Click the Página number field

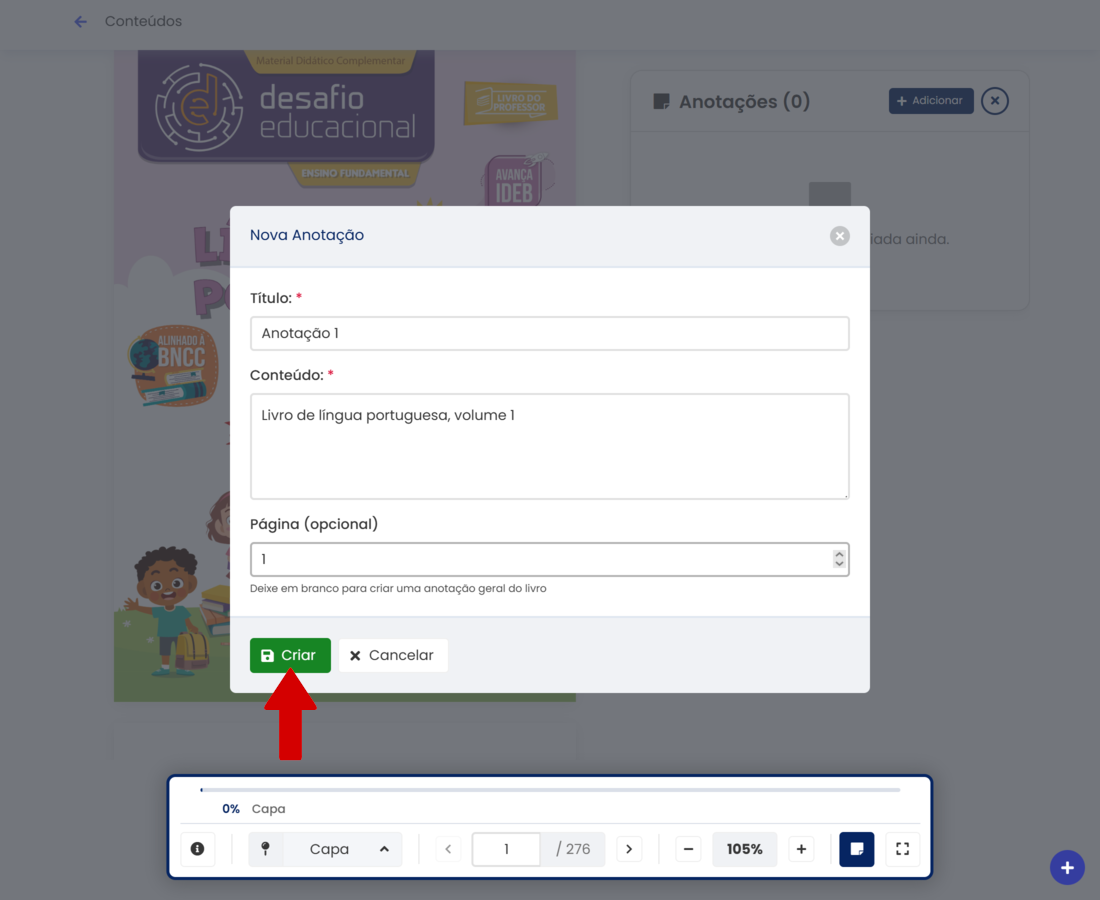pos(540,559)
